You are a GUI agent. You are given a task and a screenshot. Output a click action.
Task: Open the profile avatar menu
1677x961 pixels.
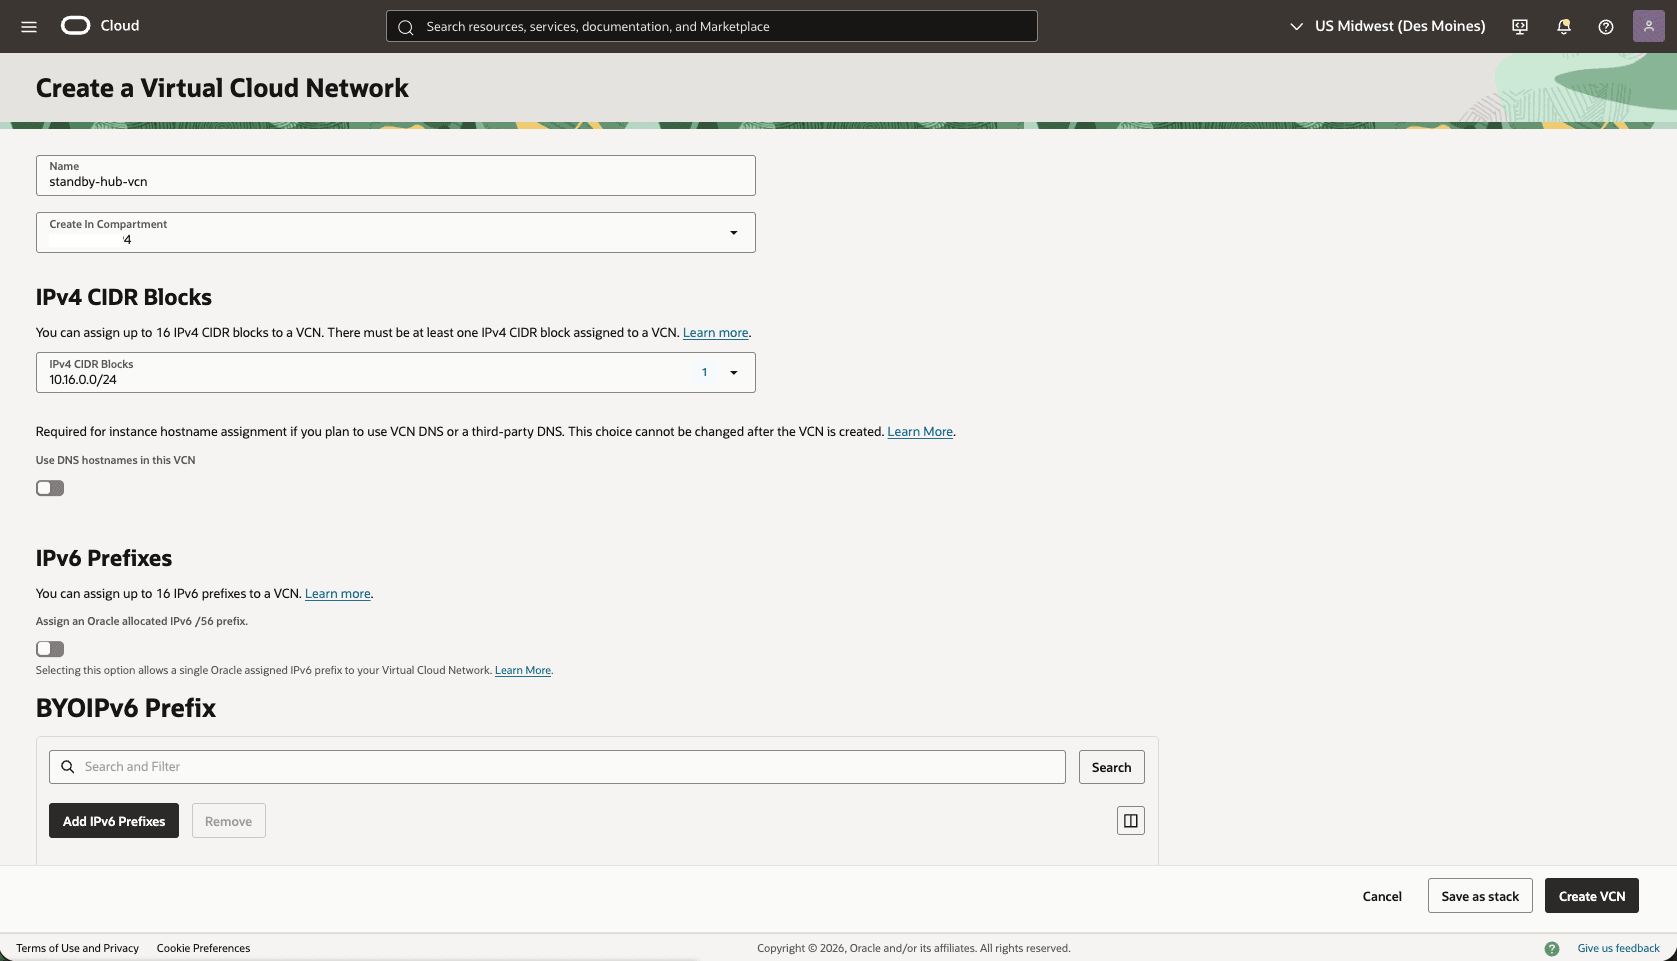click(x=1649, y=25)
